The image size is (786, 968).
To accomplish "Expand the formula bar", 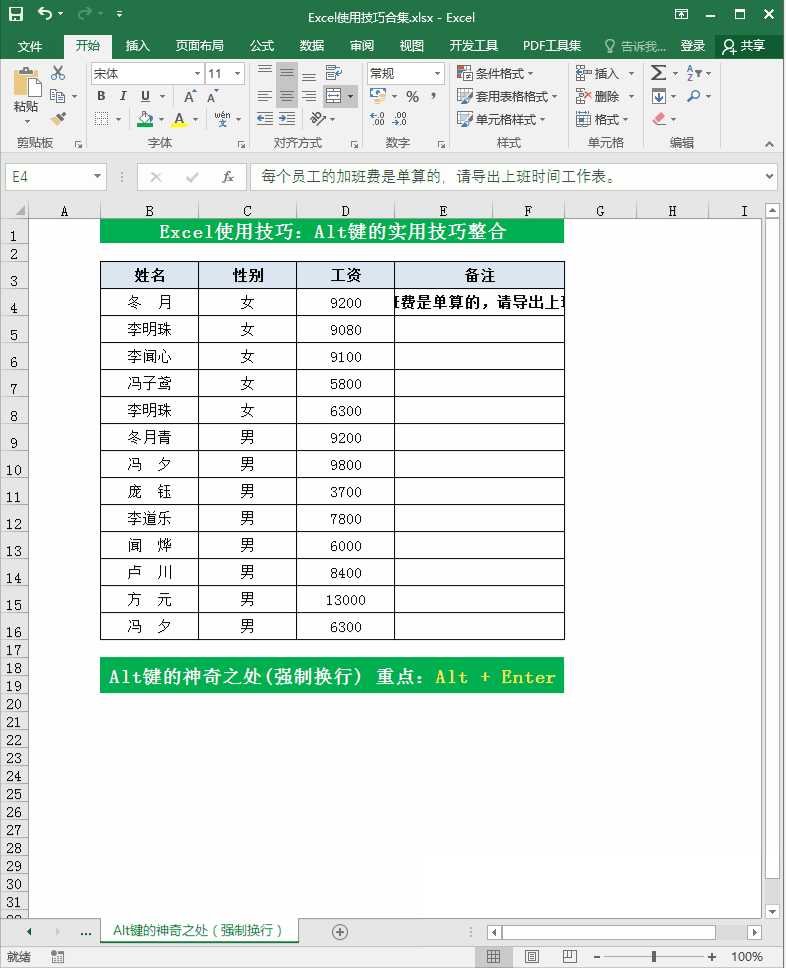I will point(769,177).
